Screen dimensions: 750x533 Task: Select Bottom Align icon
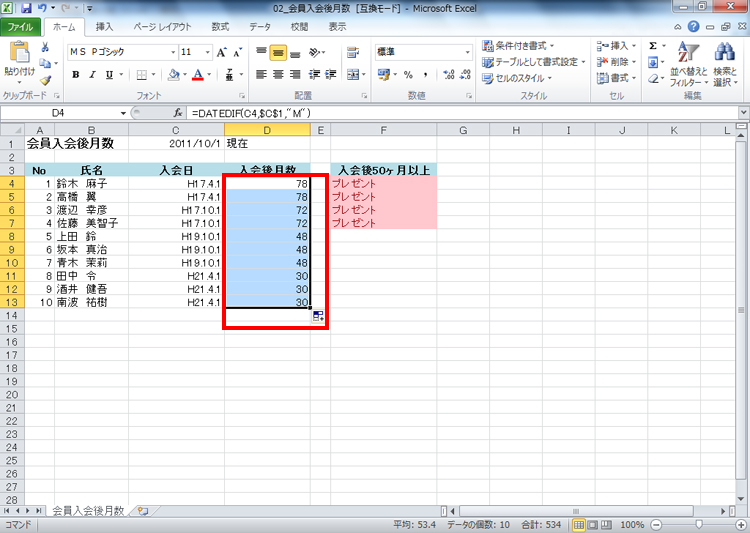click(x=296, y=53)
